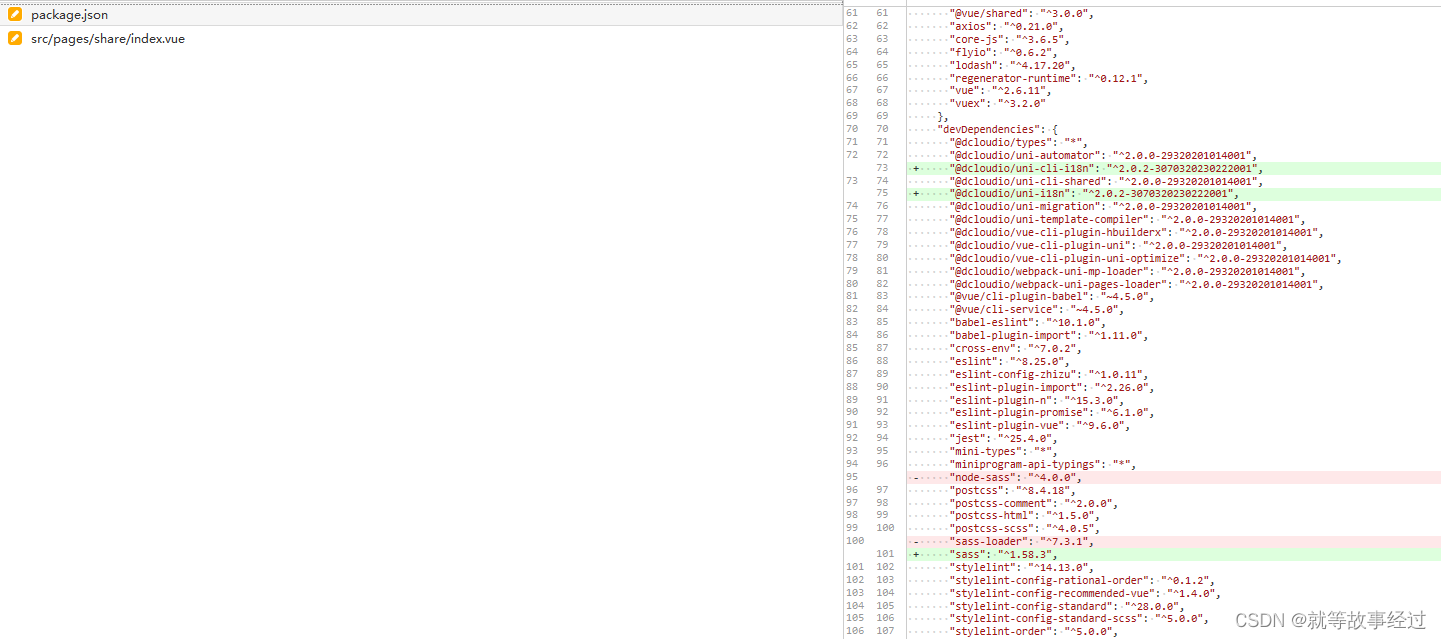Click the orange modified icon beside package.json

click(14, 14)
